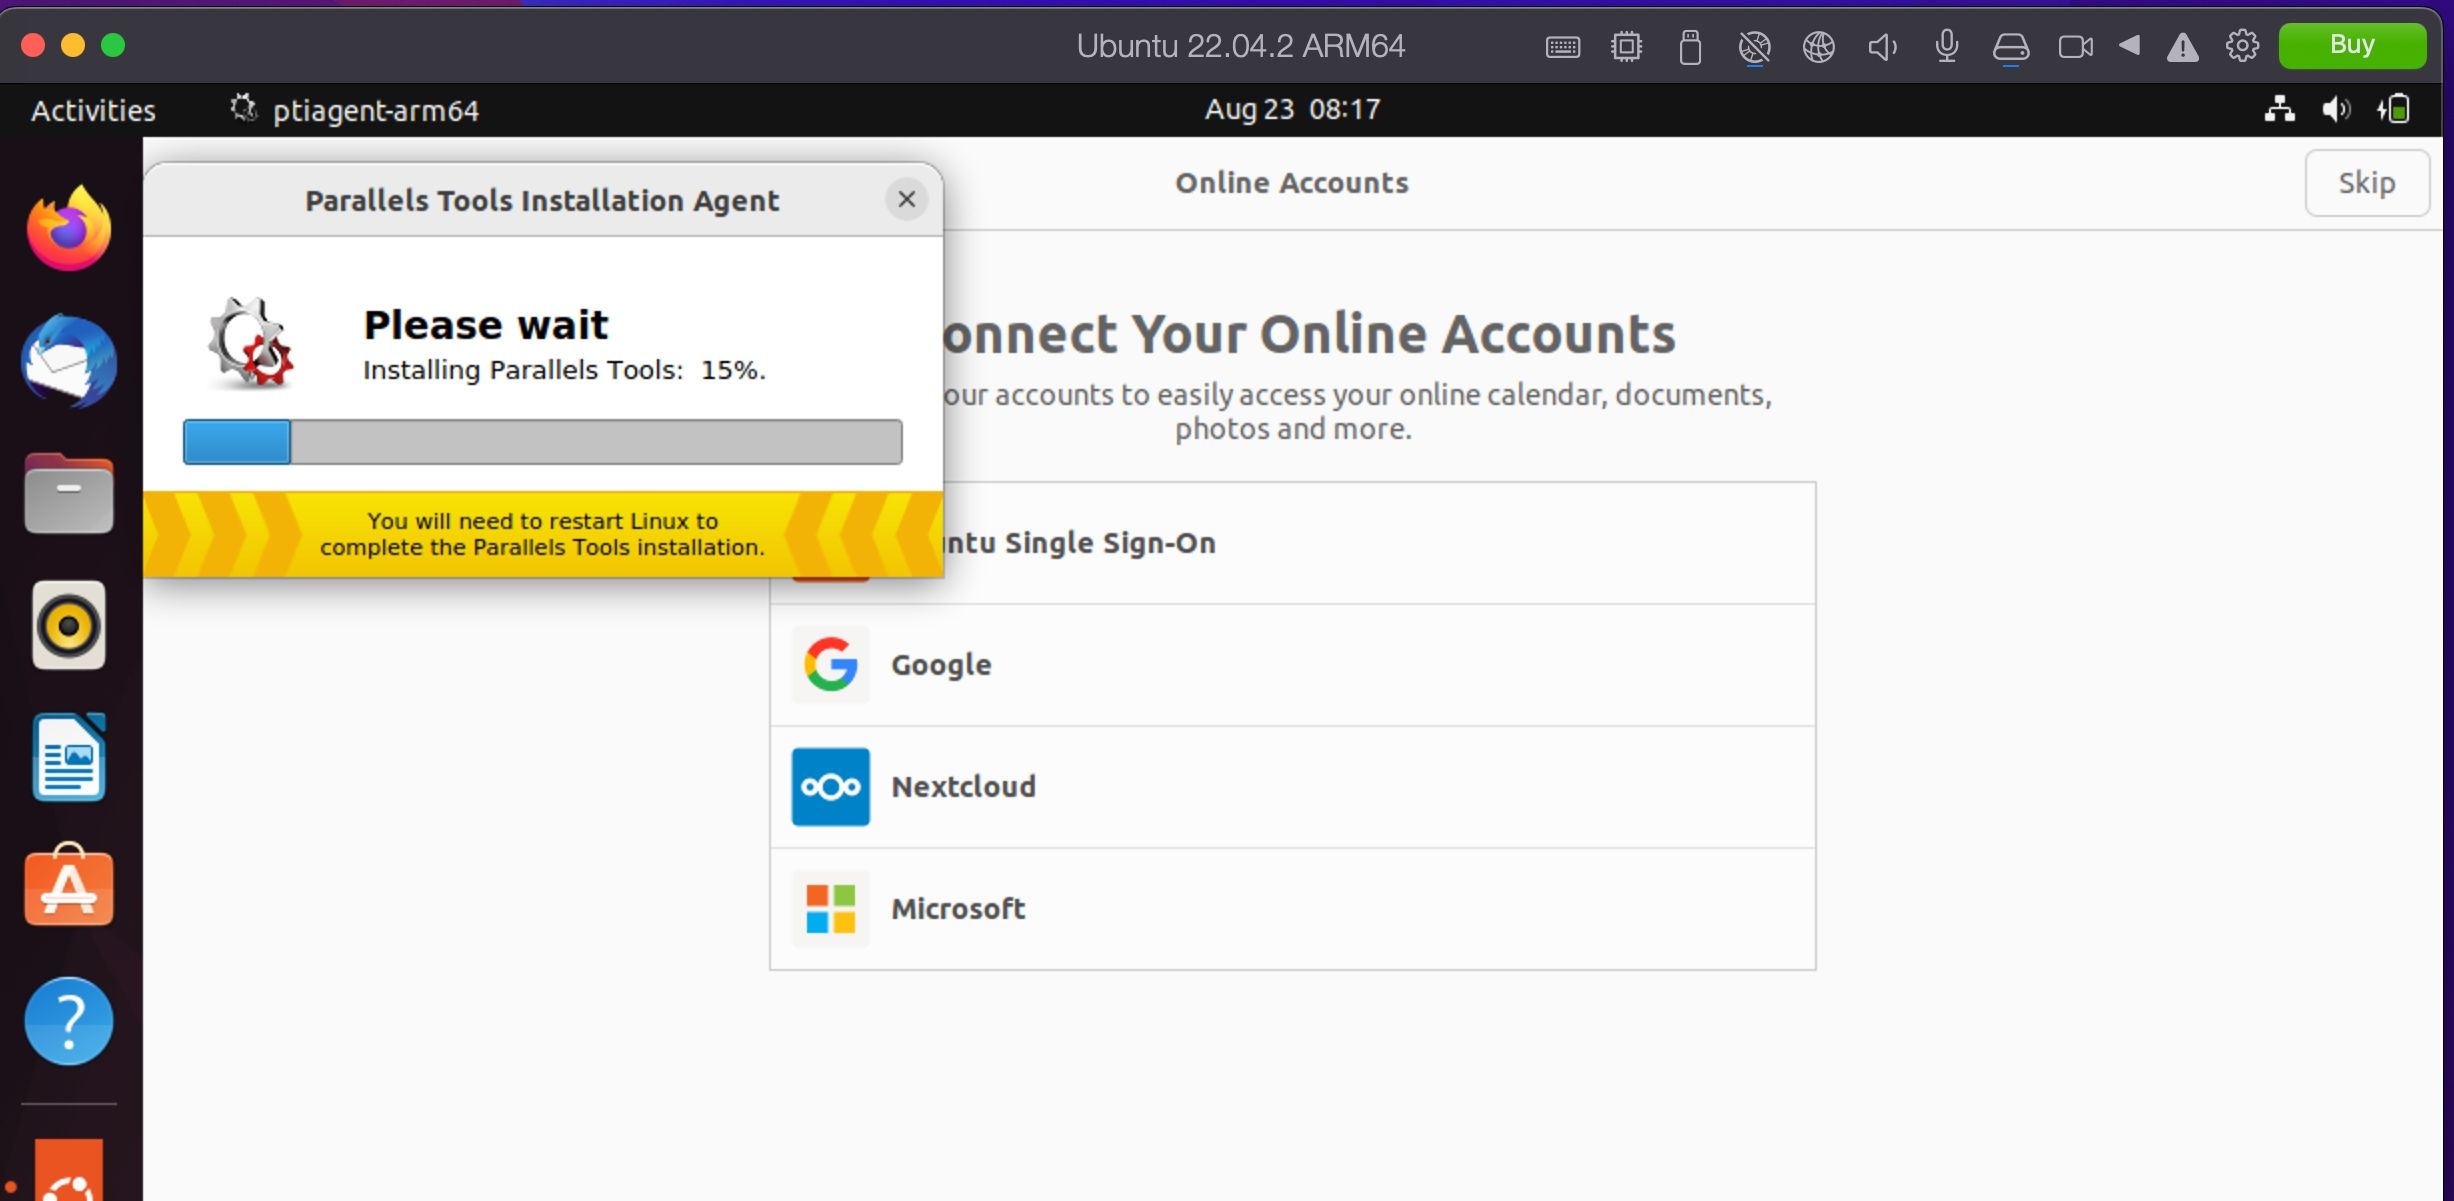Open the Files application in the dock
The image size is (2454, 1201).
[x=67, y=493]
